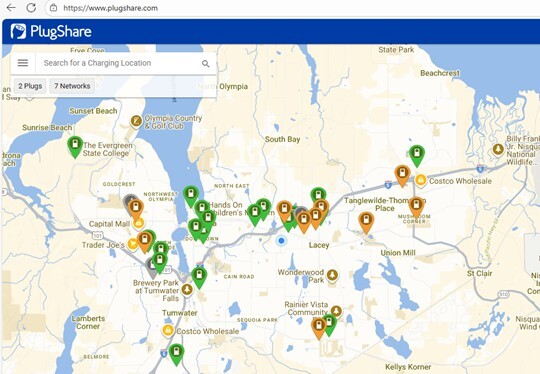
Task: Click the St Clair label
Action: click(x=480, y=273)
